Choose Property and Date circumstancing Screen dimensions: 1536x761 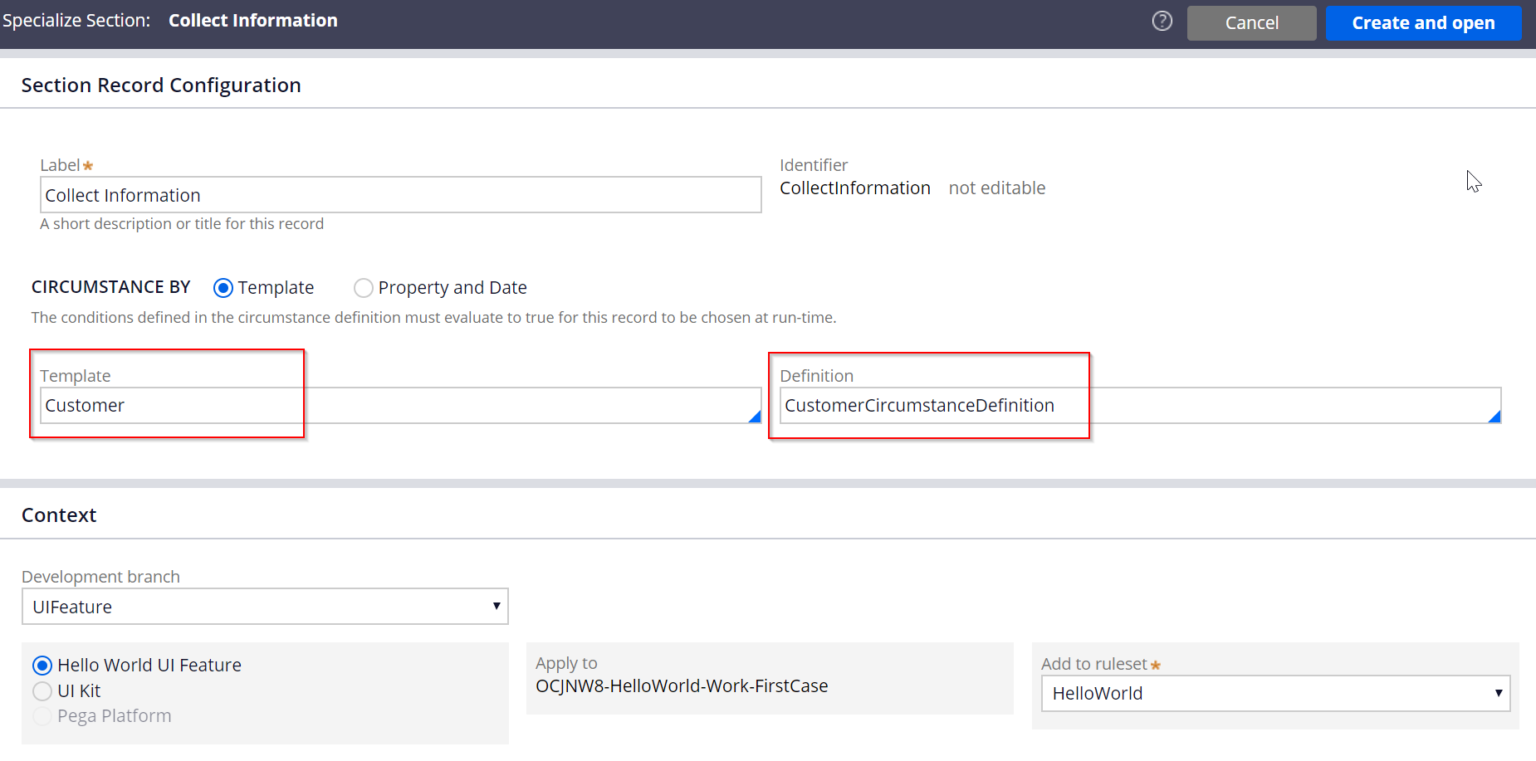click(x=363, y=288)
